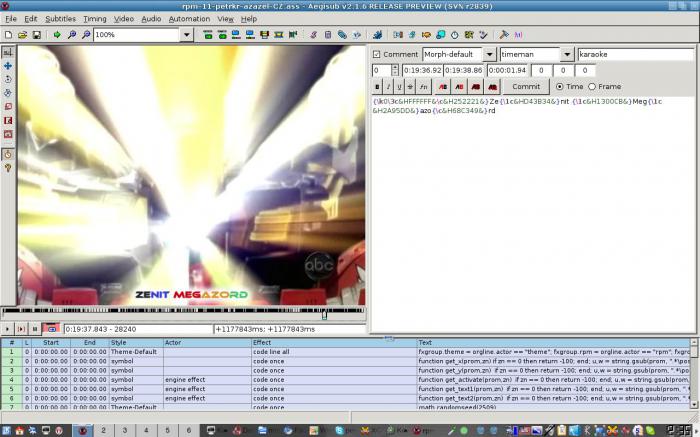
Task: Select subtitle row 4 engine effect
Action: (x=346, y=379)
